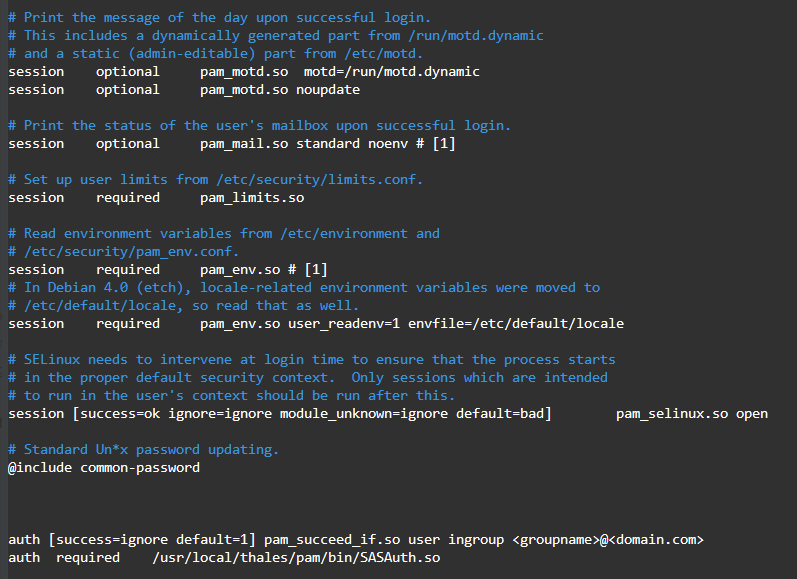Click the "open" argument after pam_selinux.so
This screenshot has height=579, width=797.
tap(751, 413)
